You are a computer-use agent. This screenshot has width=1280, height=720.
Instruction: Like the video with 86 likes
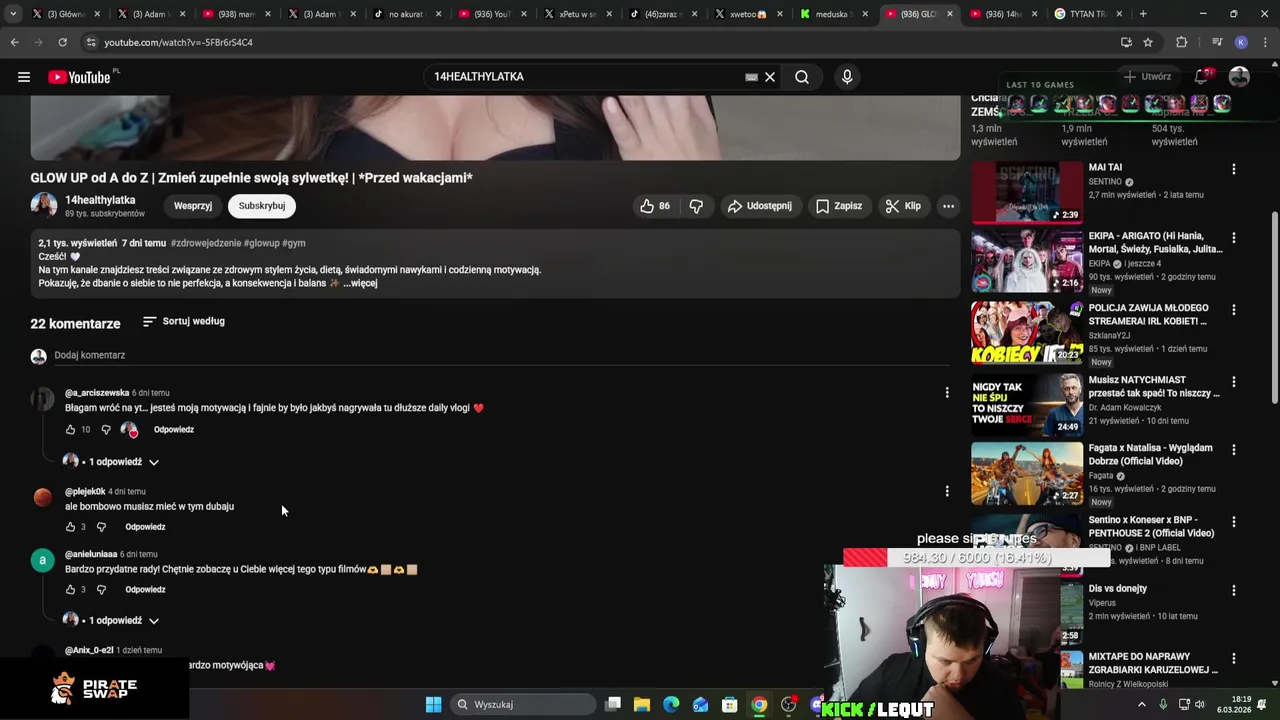click(655, 206)
